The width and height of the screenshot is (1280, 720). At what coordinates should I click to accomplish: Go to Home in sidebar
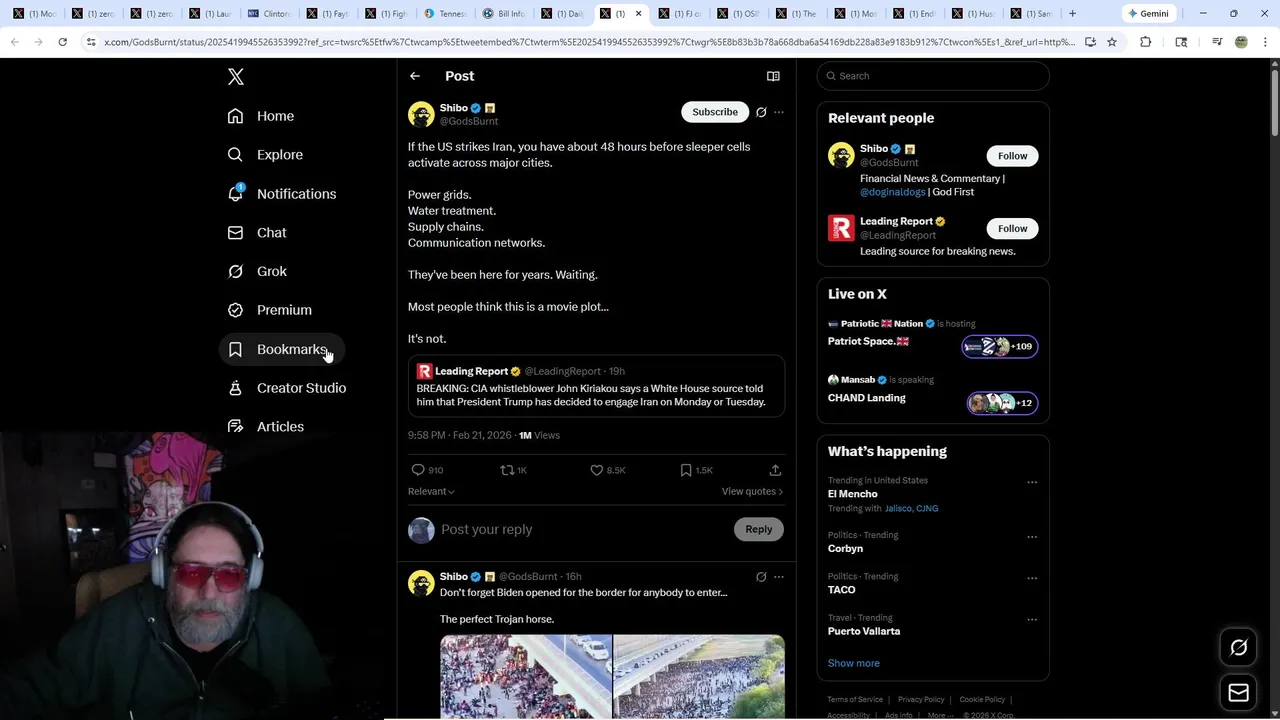[261, 116]
